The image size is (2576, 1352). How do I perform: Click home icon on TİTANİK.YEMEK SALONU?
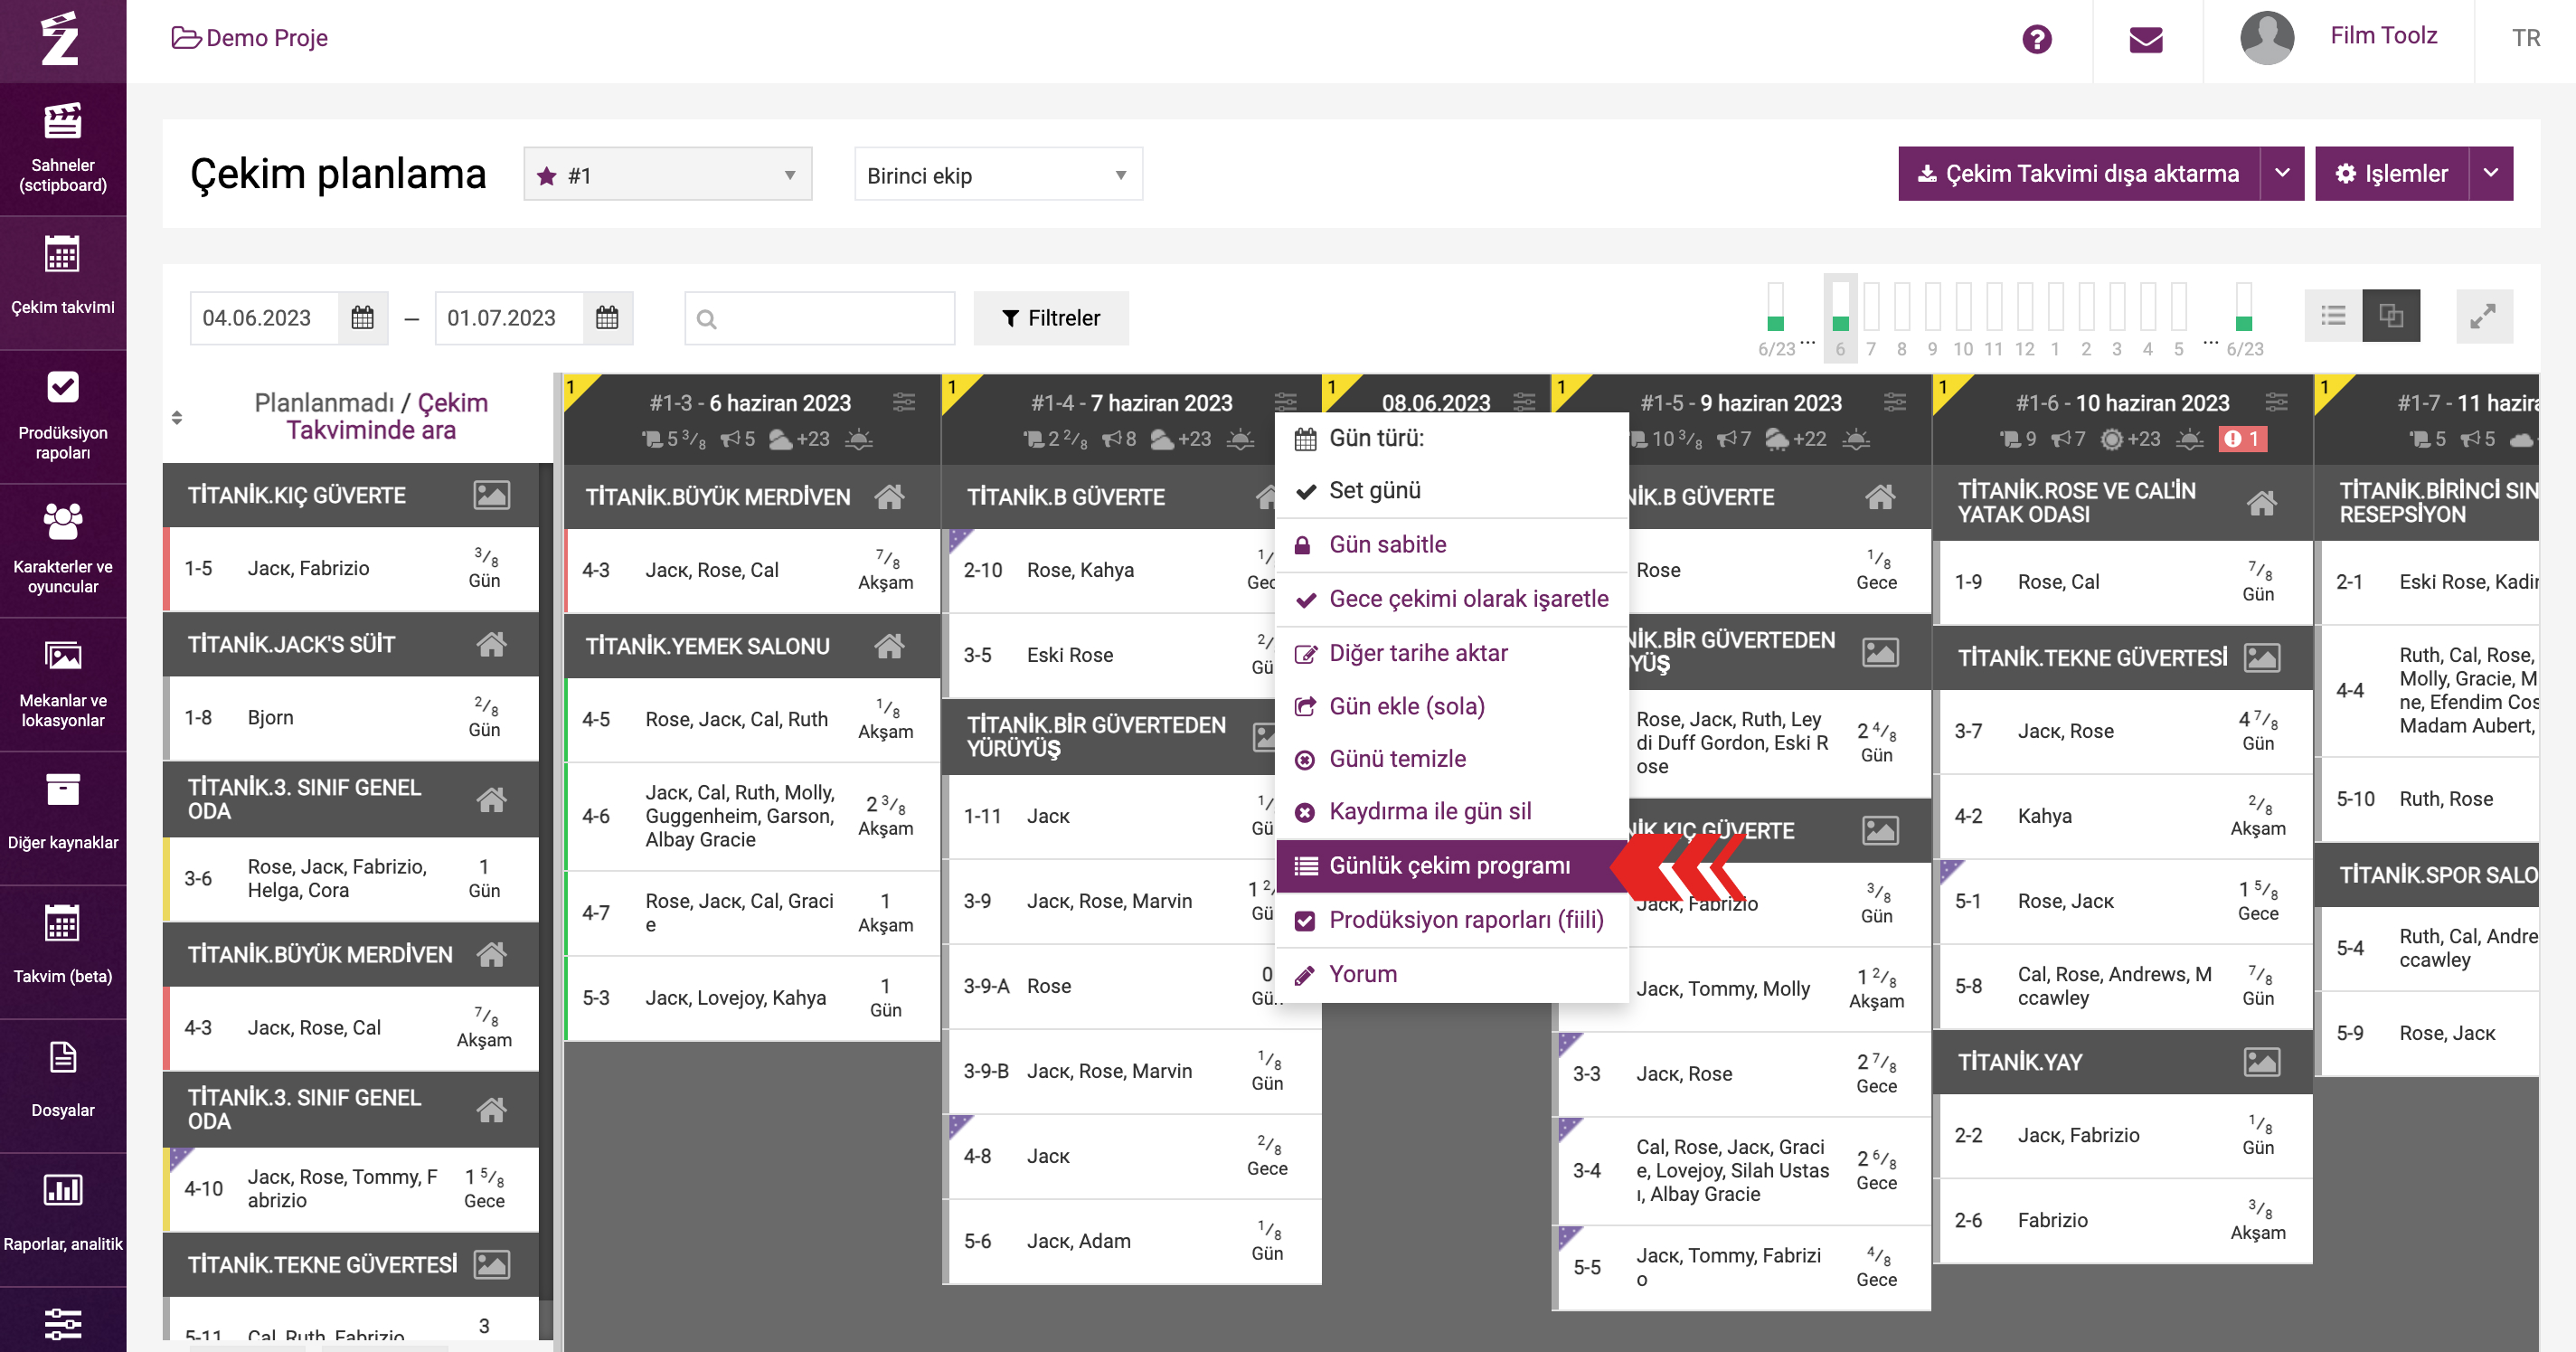click(889, 646)
